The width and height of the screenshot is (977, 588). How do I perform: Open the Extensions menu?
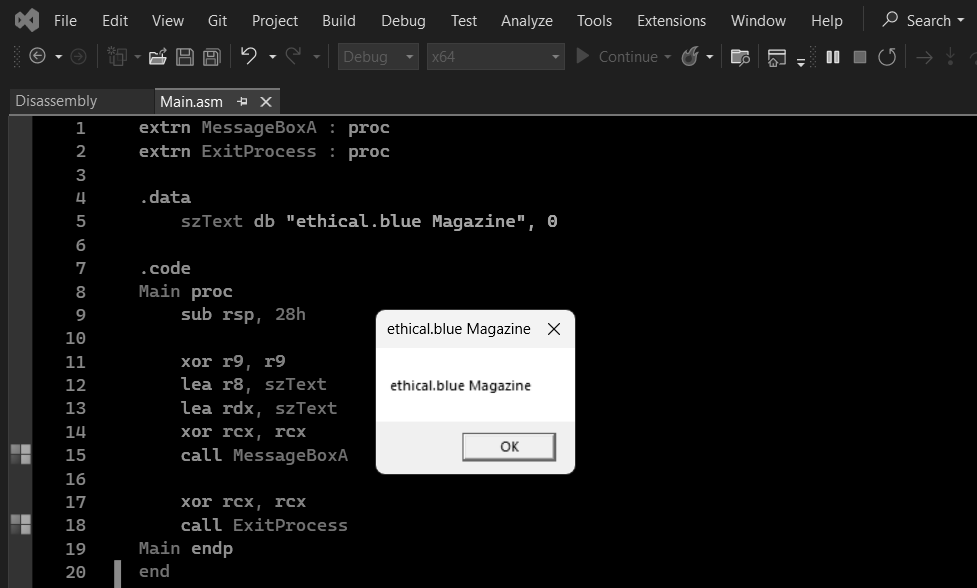[671, 21]
